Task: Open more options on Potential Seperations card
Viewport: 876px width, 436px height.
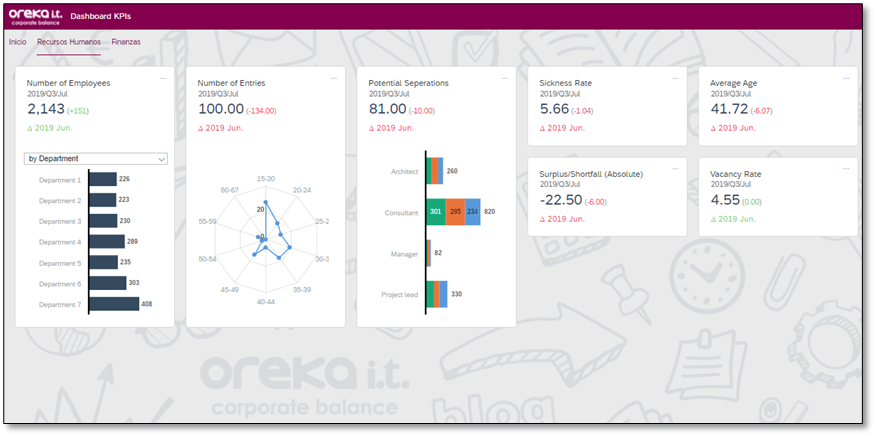Action: (504, 78)
